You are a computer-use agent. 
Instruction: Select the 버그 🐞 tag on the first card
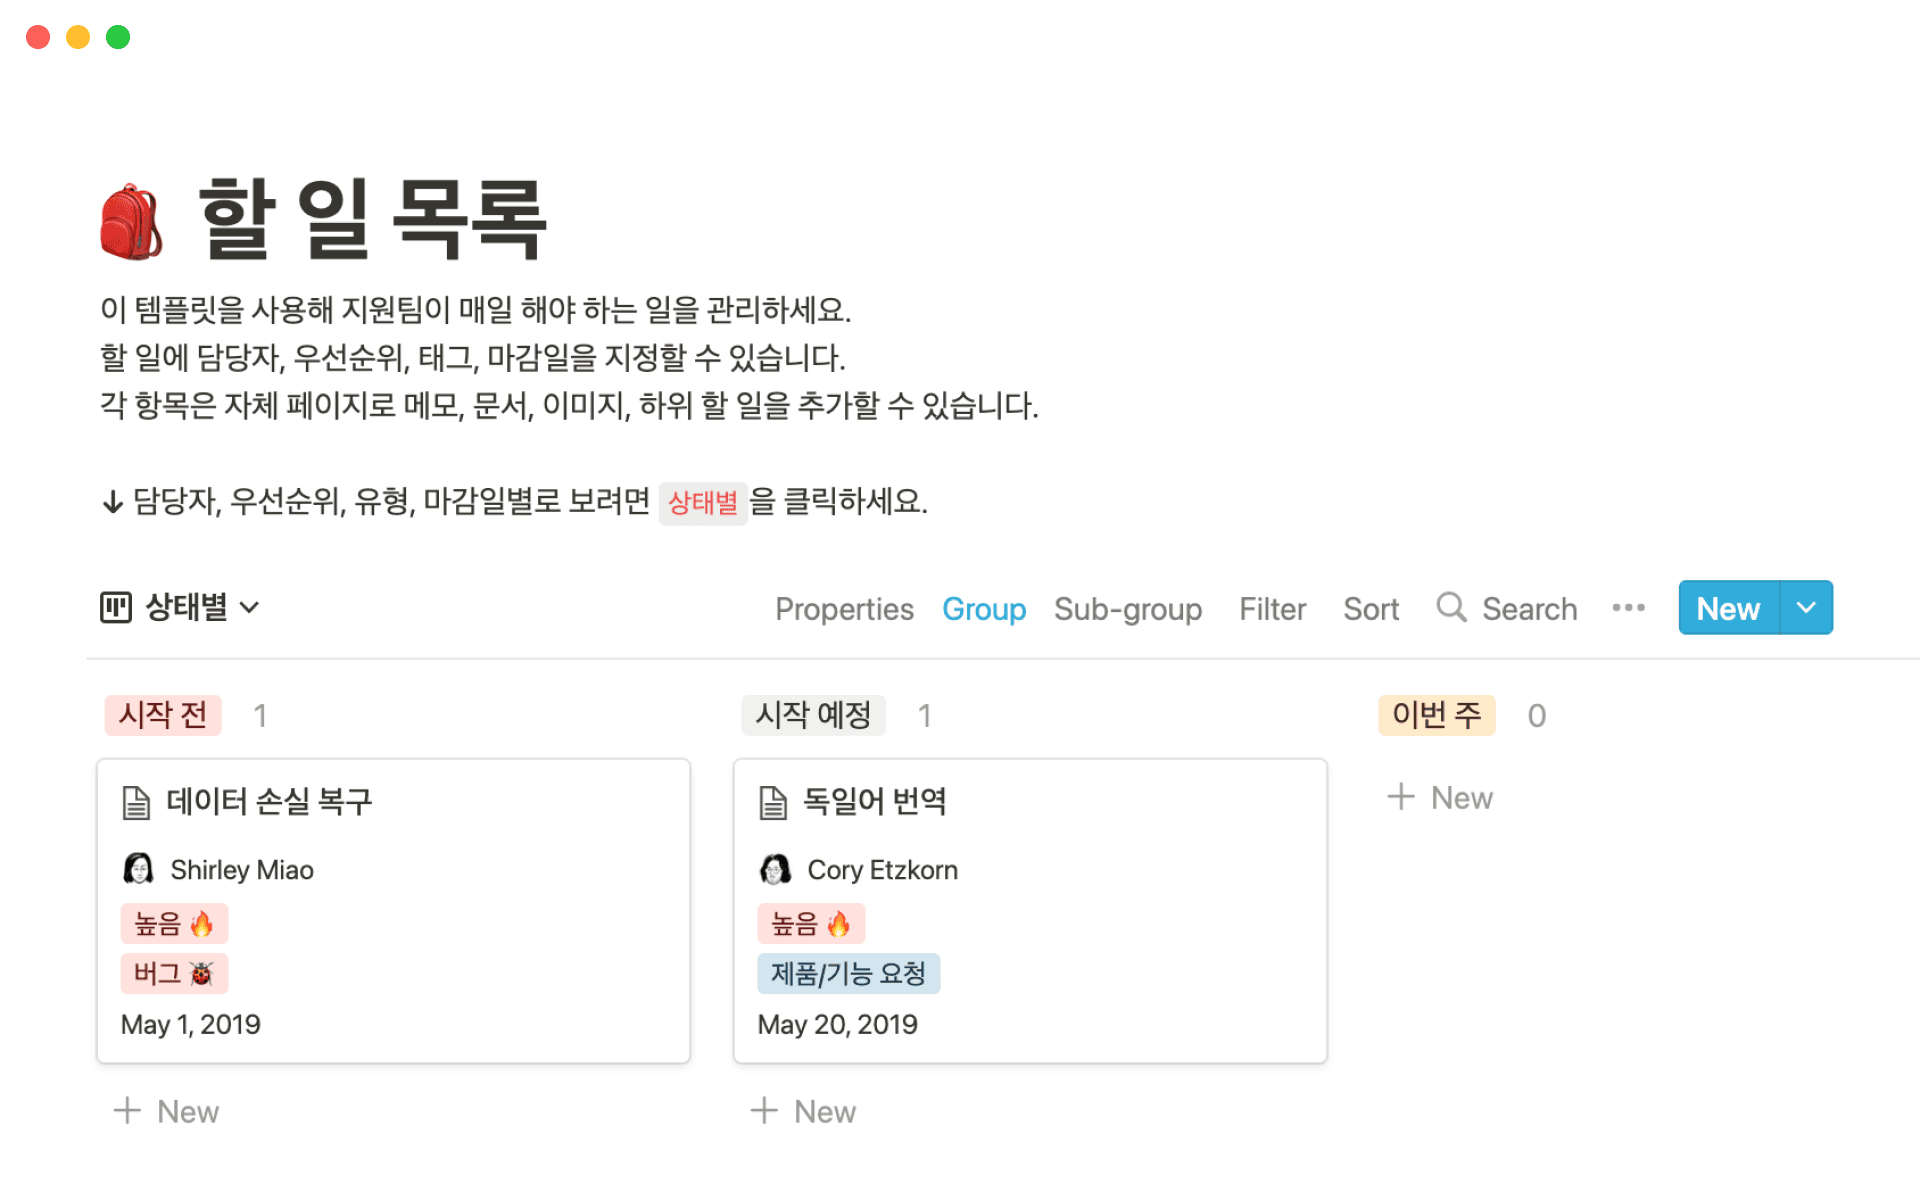[x=174, y=973]
